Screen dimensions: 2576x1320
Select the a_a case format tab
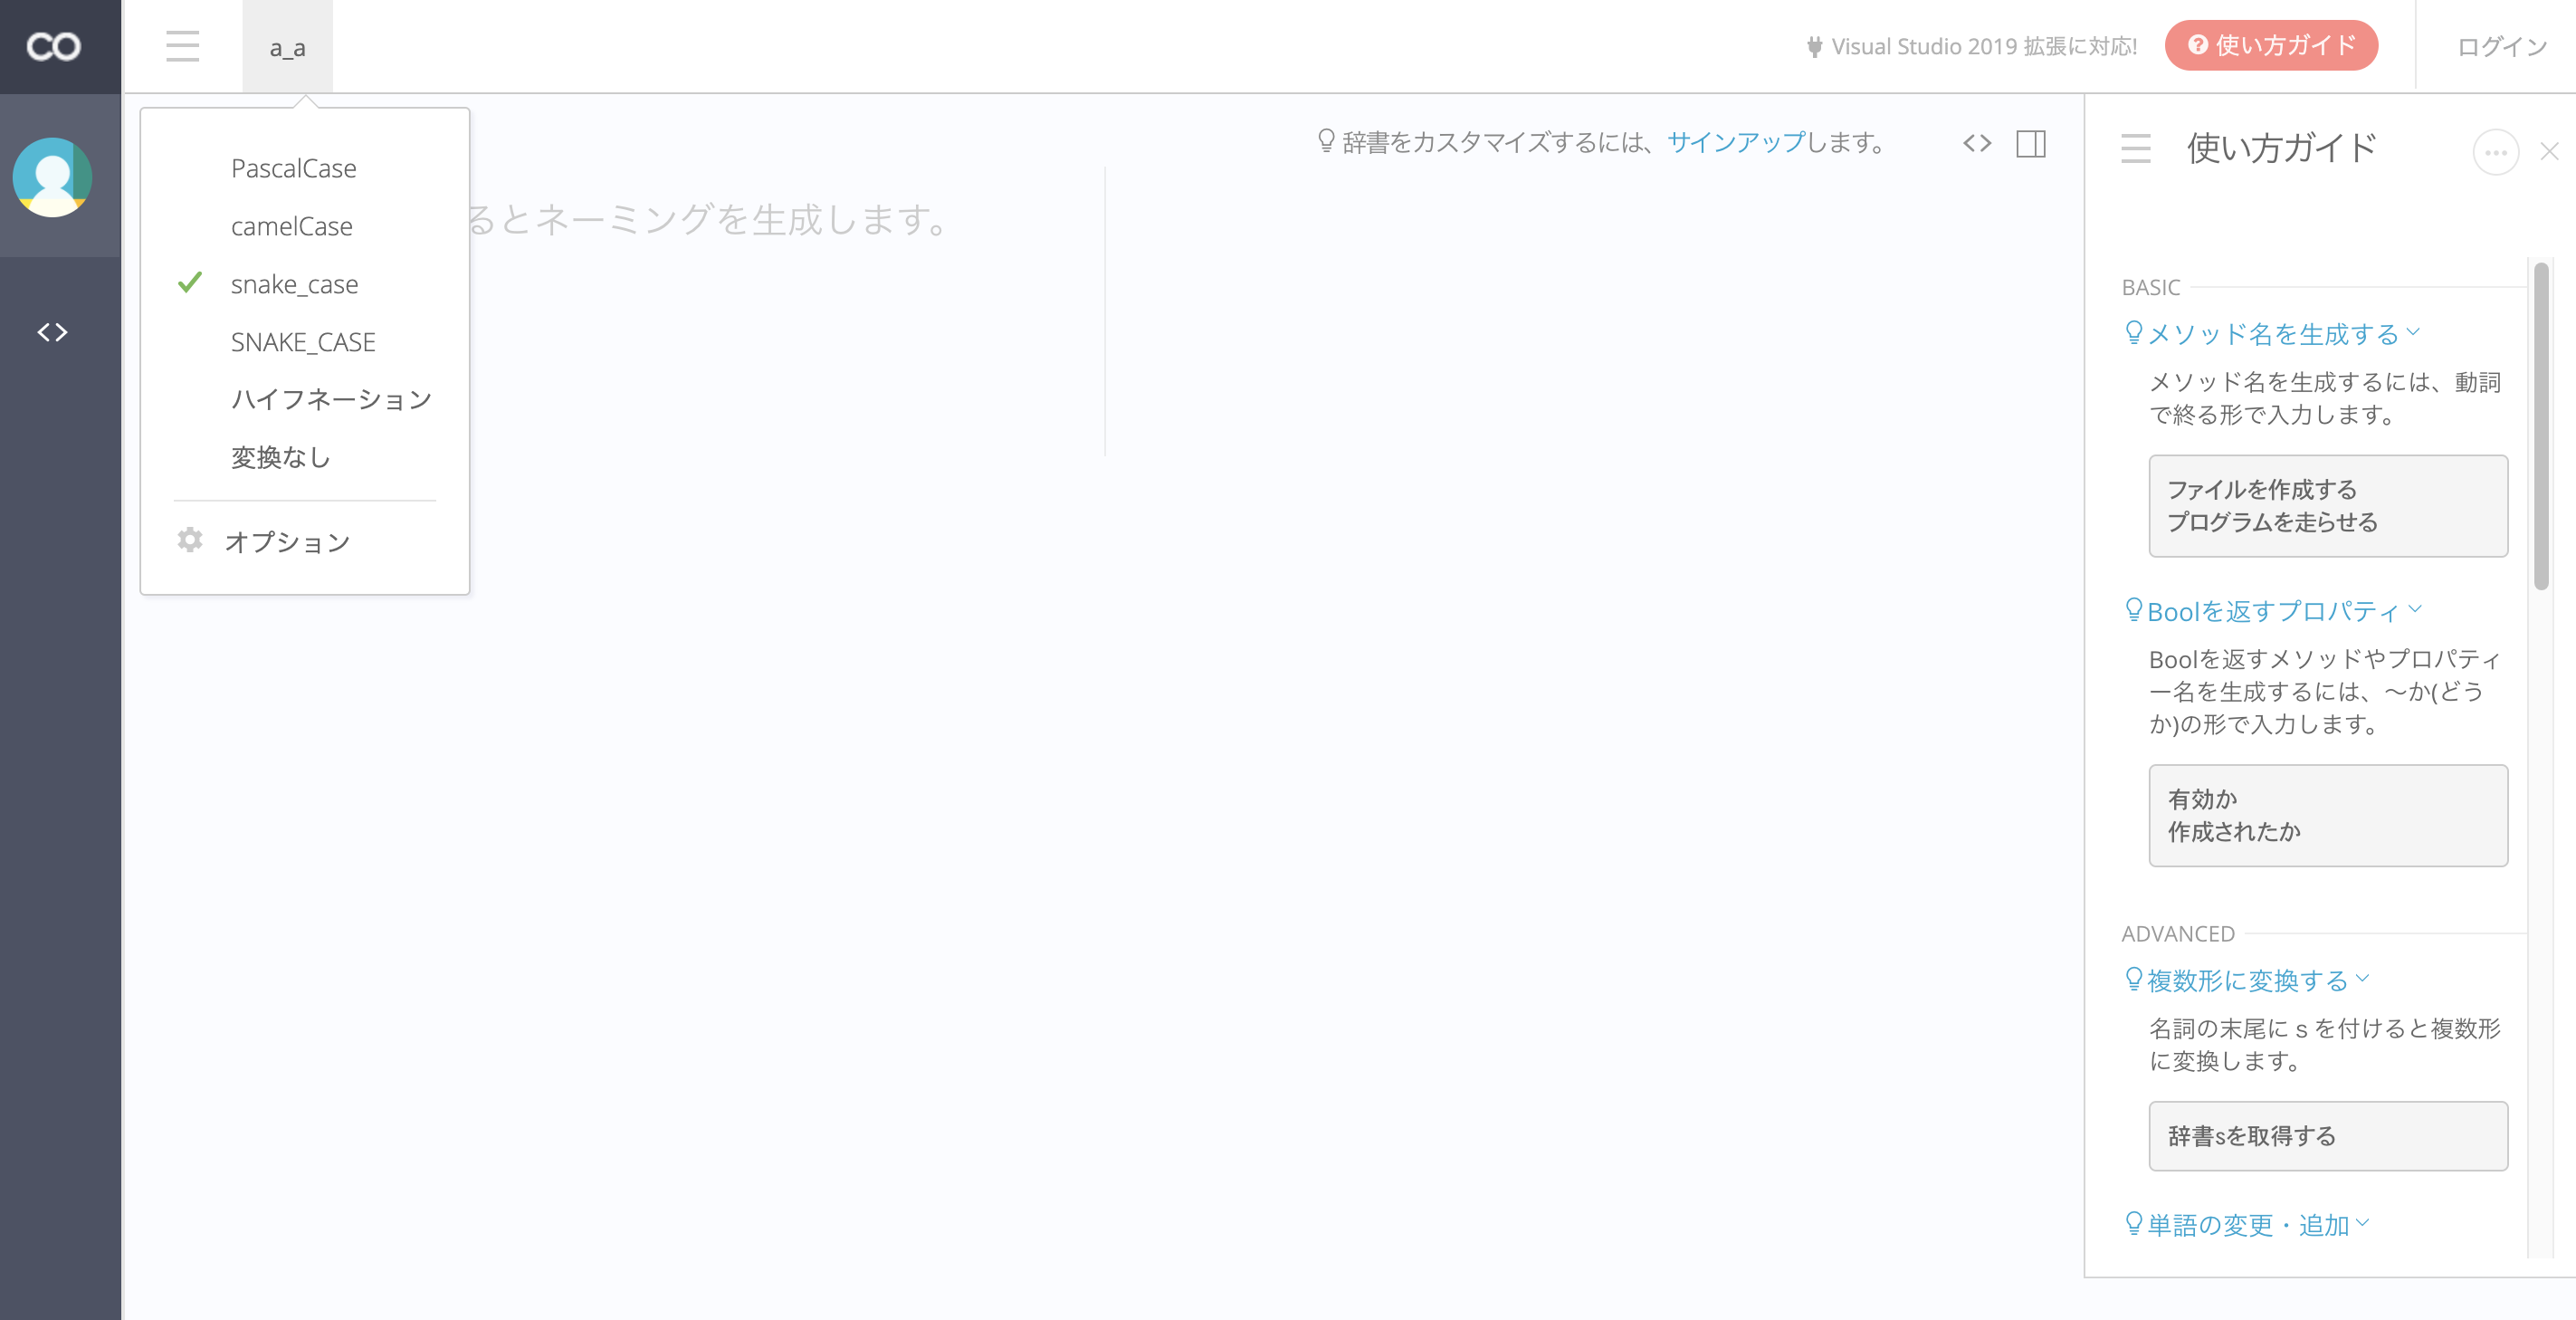[x=287, y=46]
